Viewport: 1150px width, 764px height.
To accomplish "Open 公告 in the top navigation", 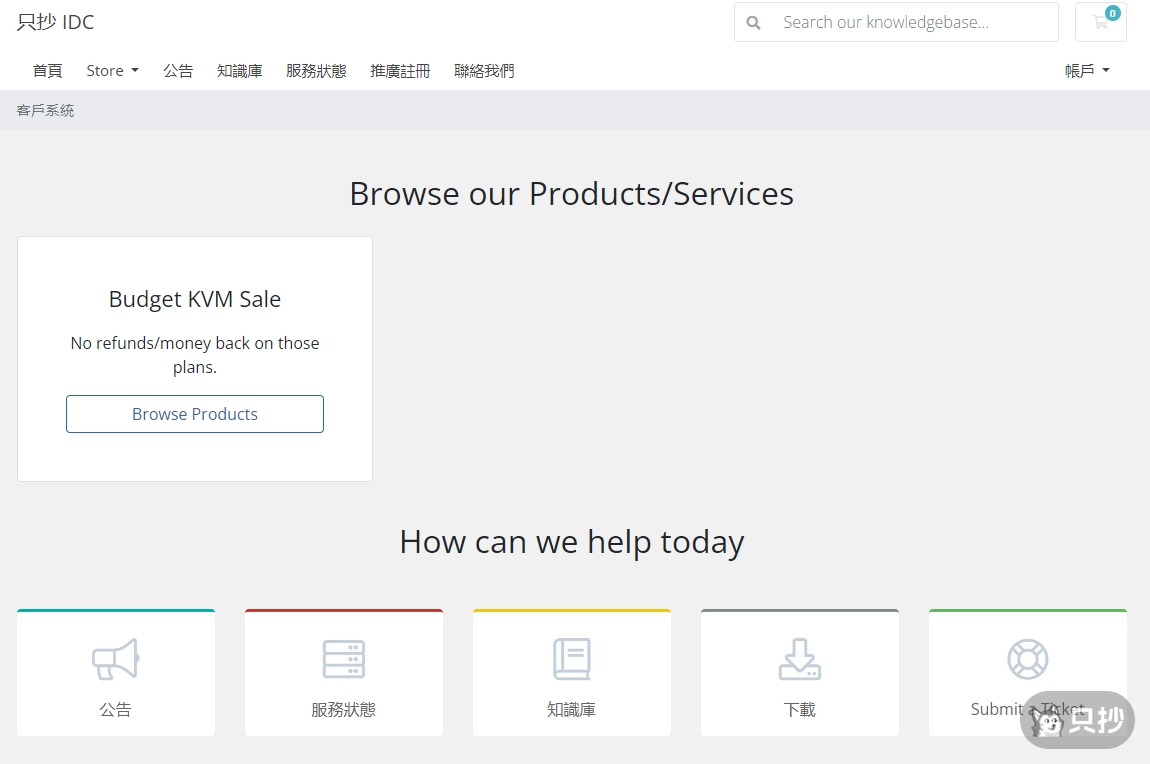I will [178, 71].
